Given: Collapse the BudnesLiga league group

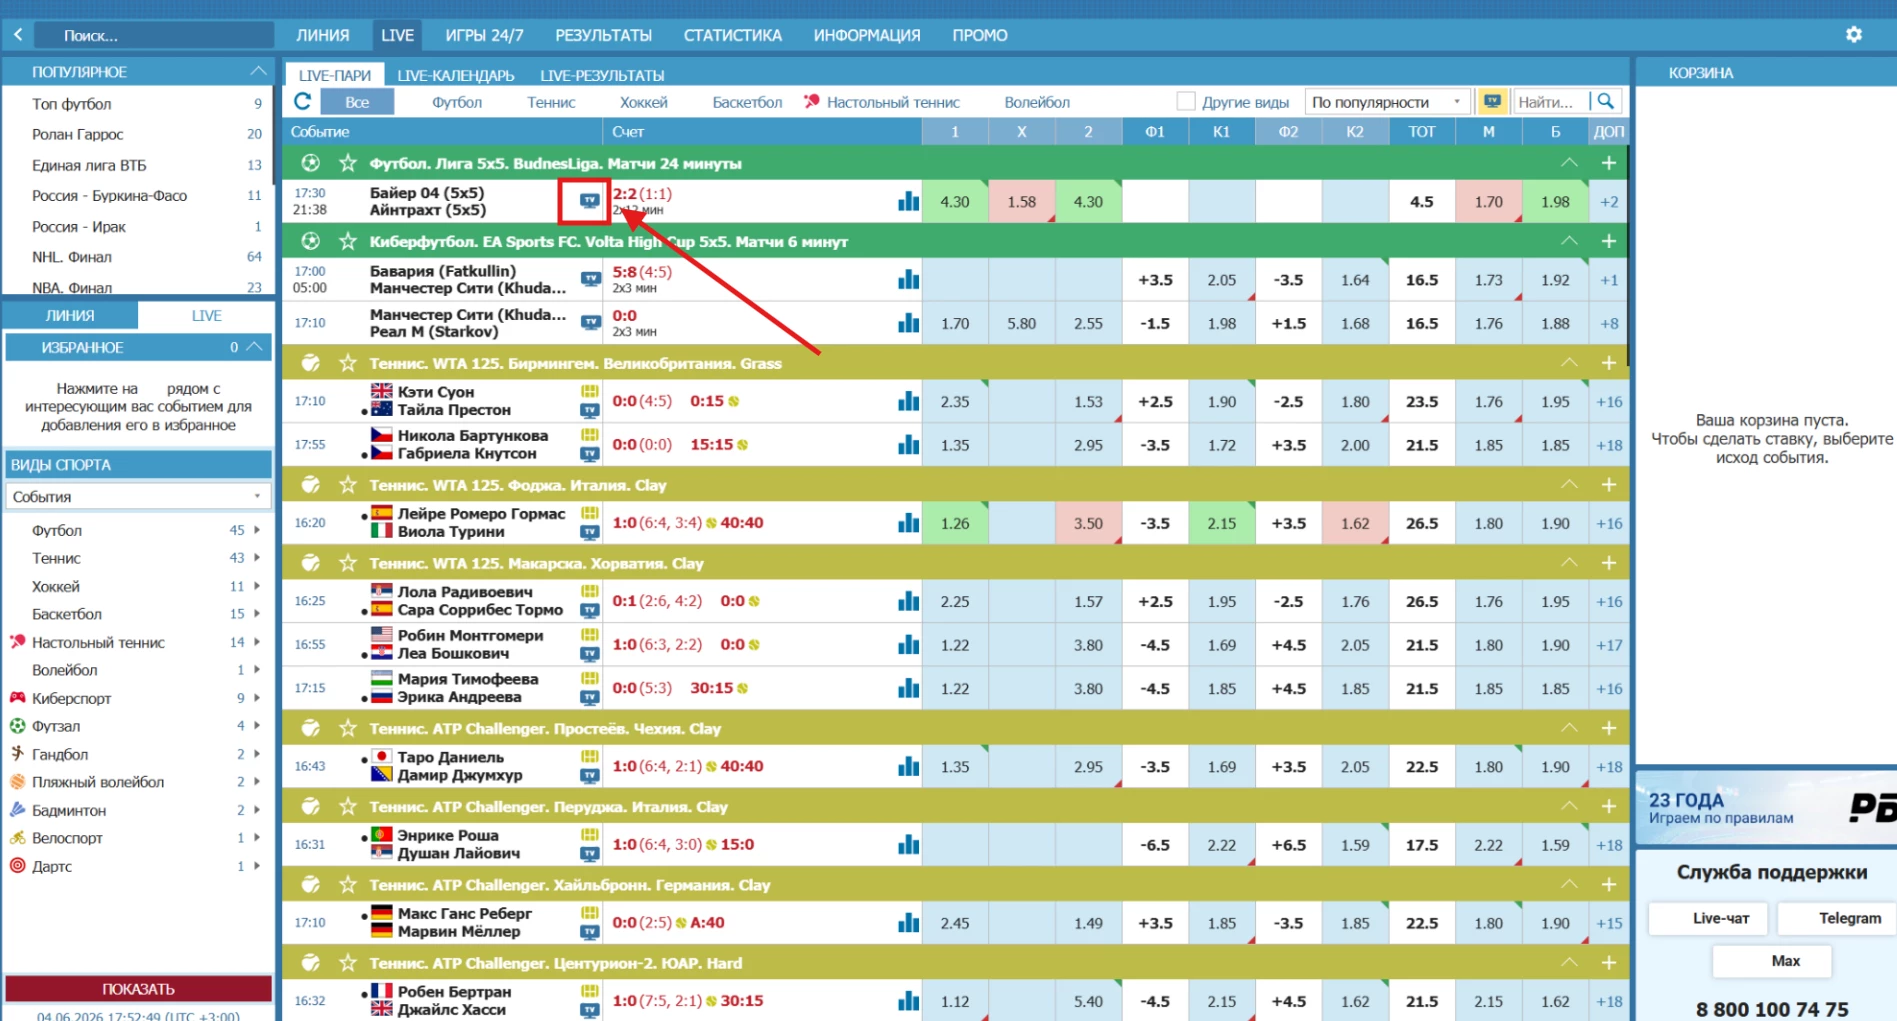Looking at the screenshot, I should coord(1569,163).
